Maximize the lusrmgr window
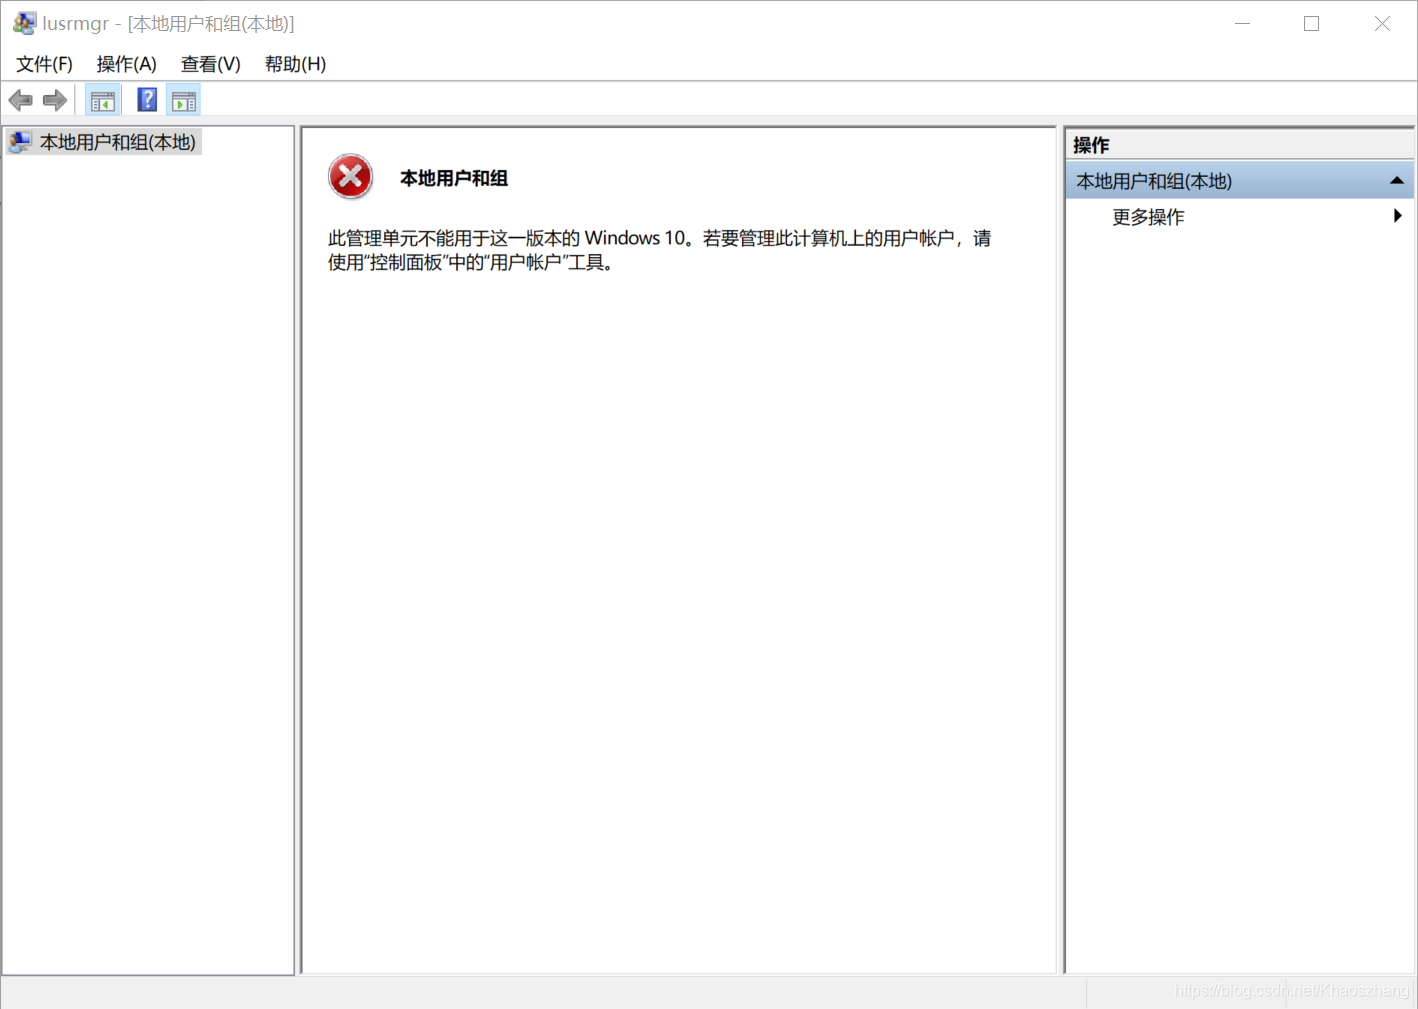The width and height of the screenshot is (1418, 1009). [1312, 23]
